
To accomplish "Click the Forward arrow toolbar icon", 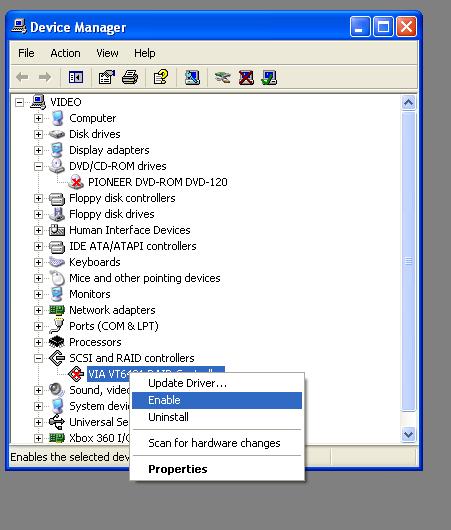I will 45,77.
